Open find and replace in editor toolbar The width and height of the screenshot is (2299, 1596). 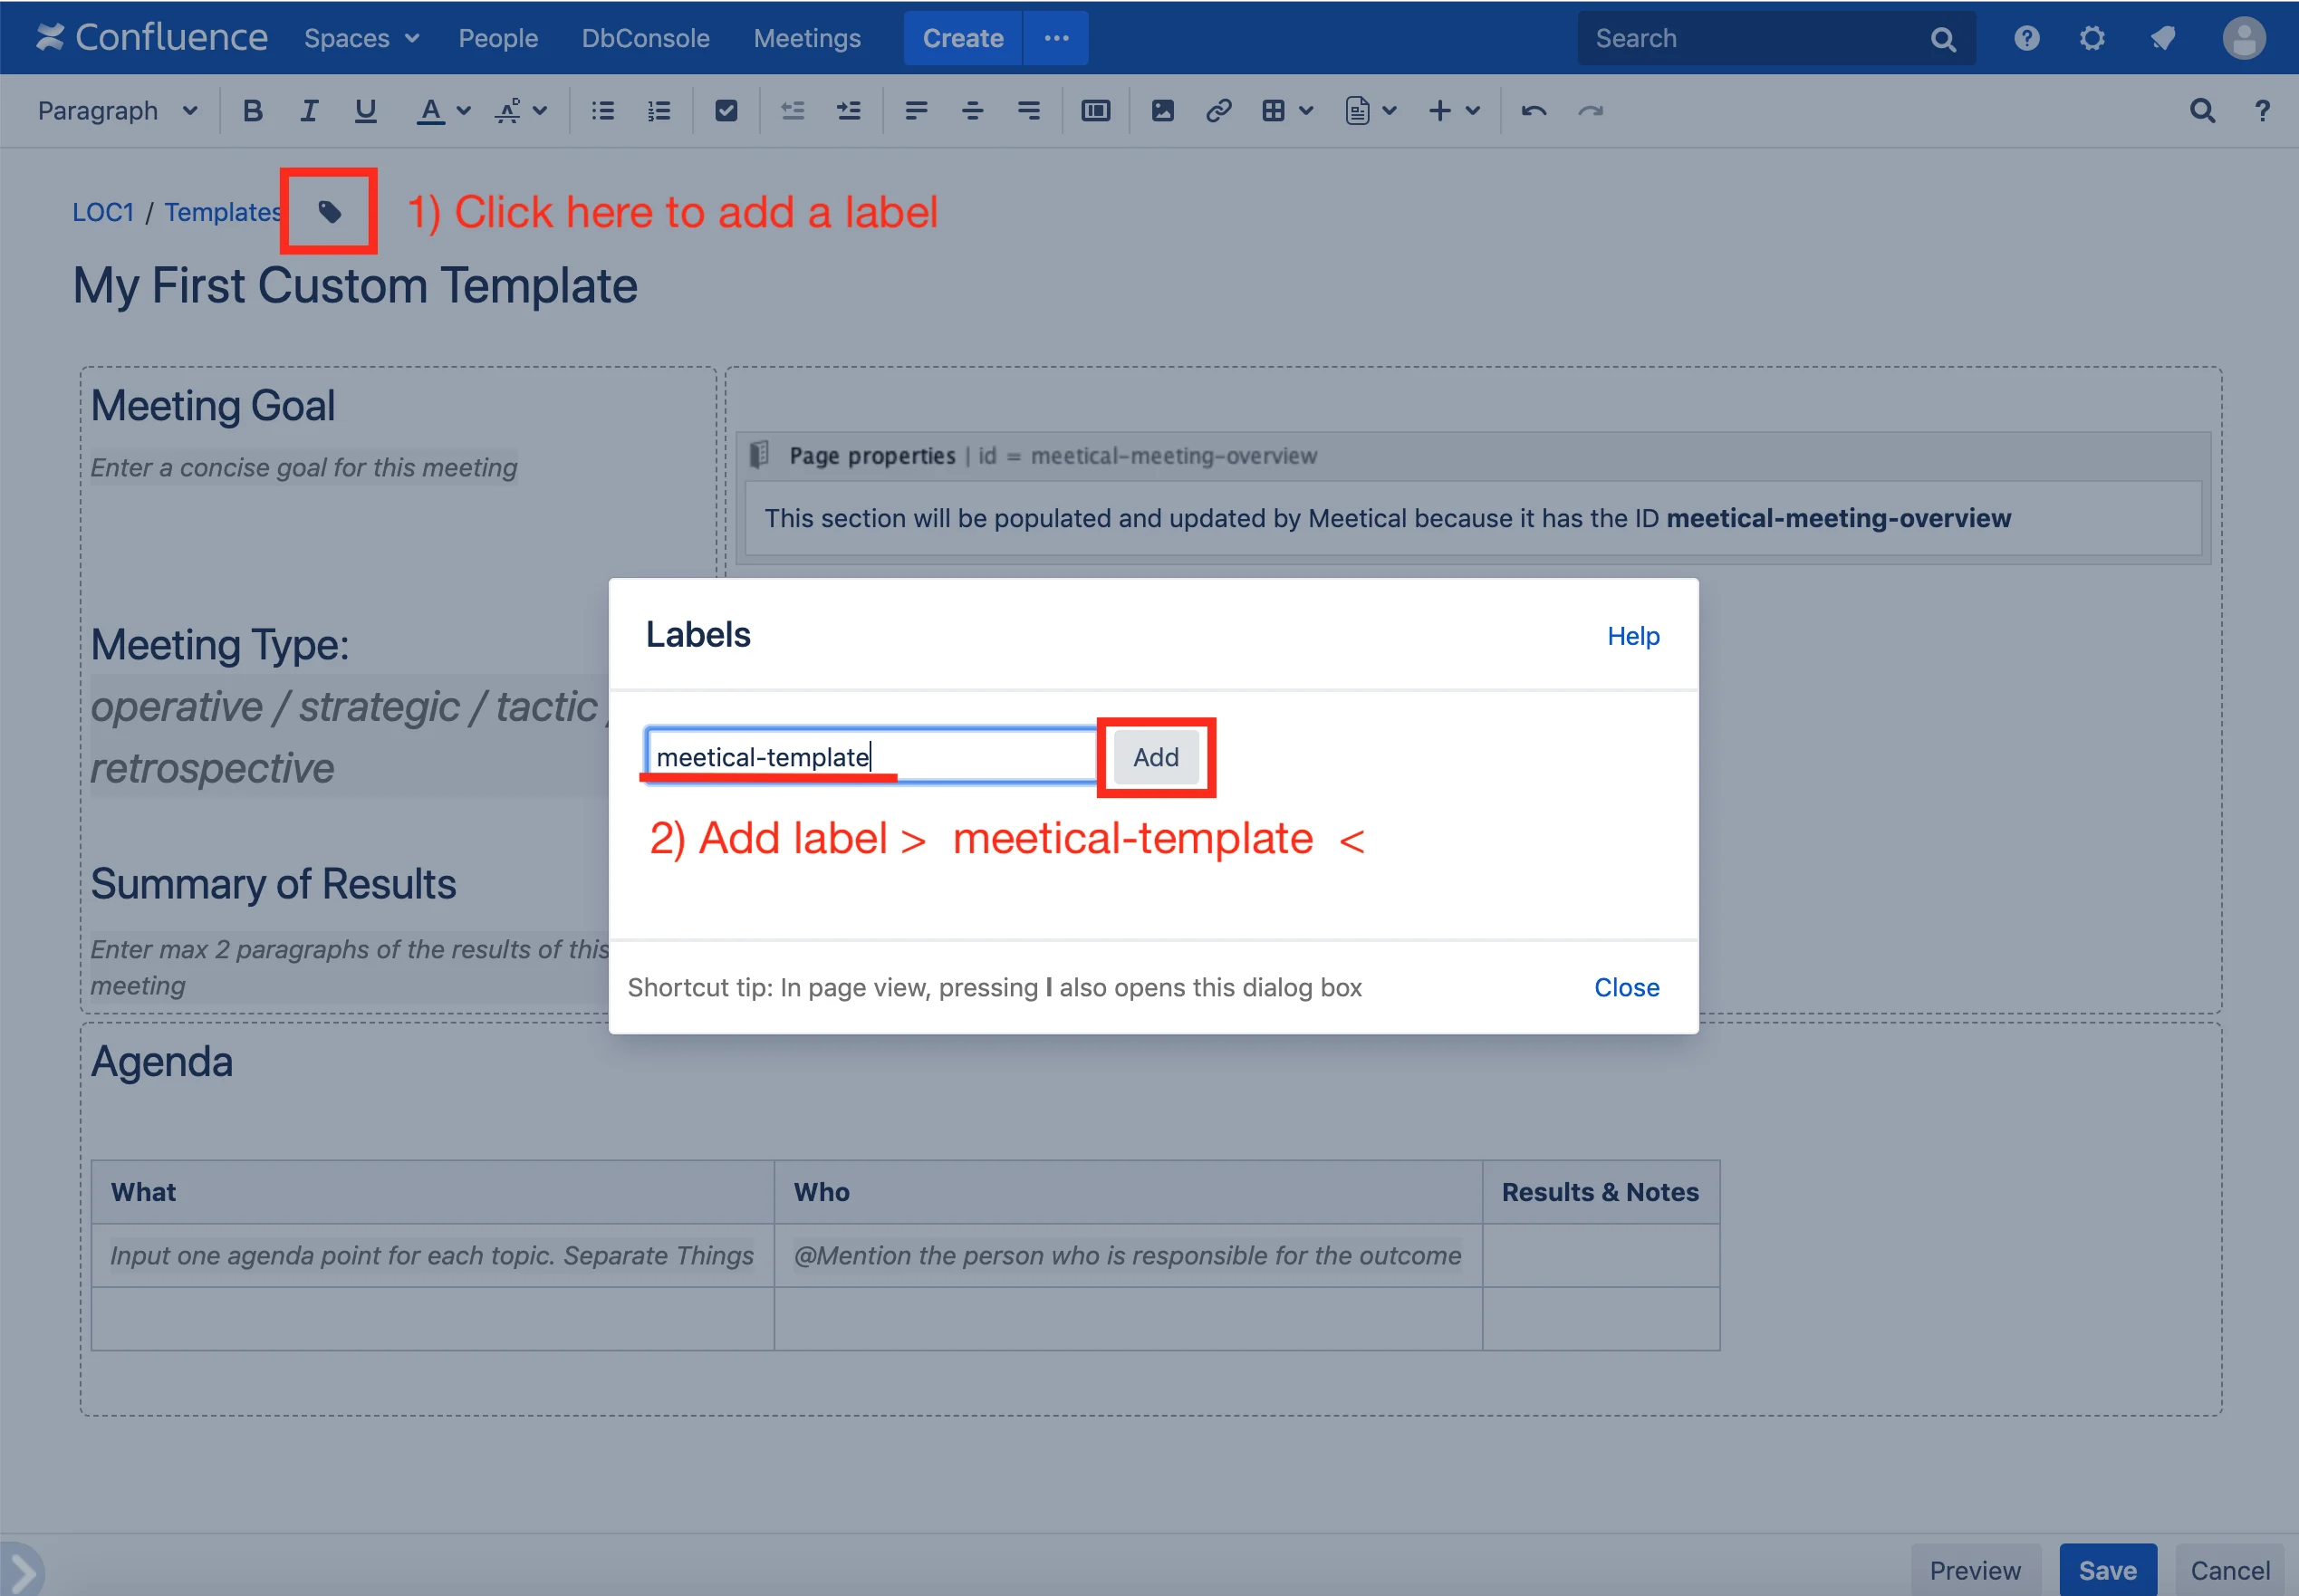point(2202,111)
